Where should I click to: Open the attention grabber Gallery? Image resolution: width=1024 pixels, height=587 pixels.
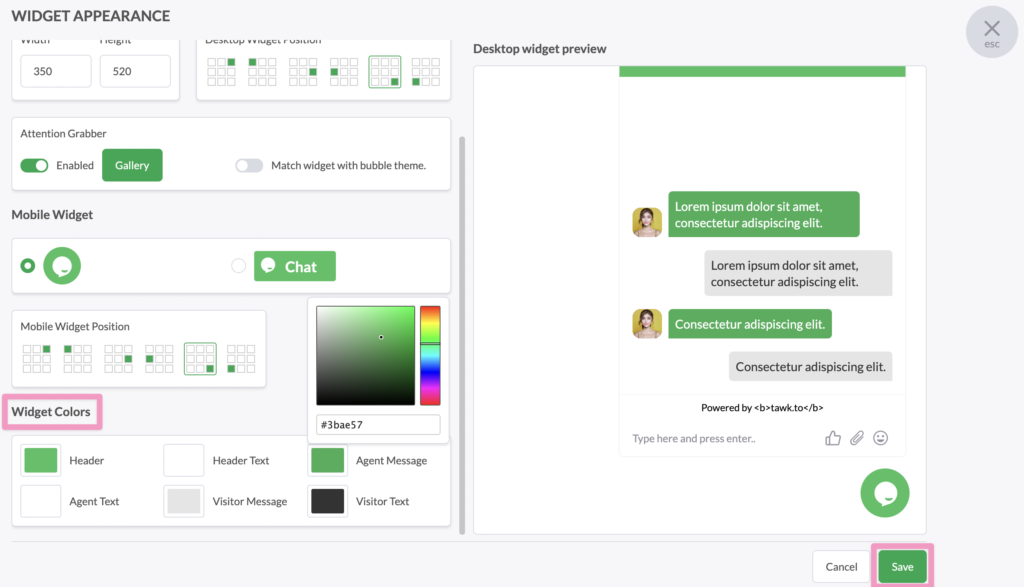pyautogui.click(x=132, y=165)
